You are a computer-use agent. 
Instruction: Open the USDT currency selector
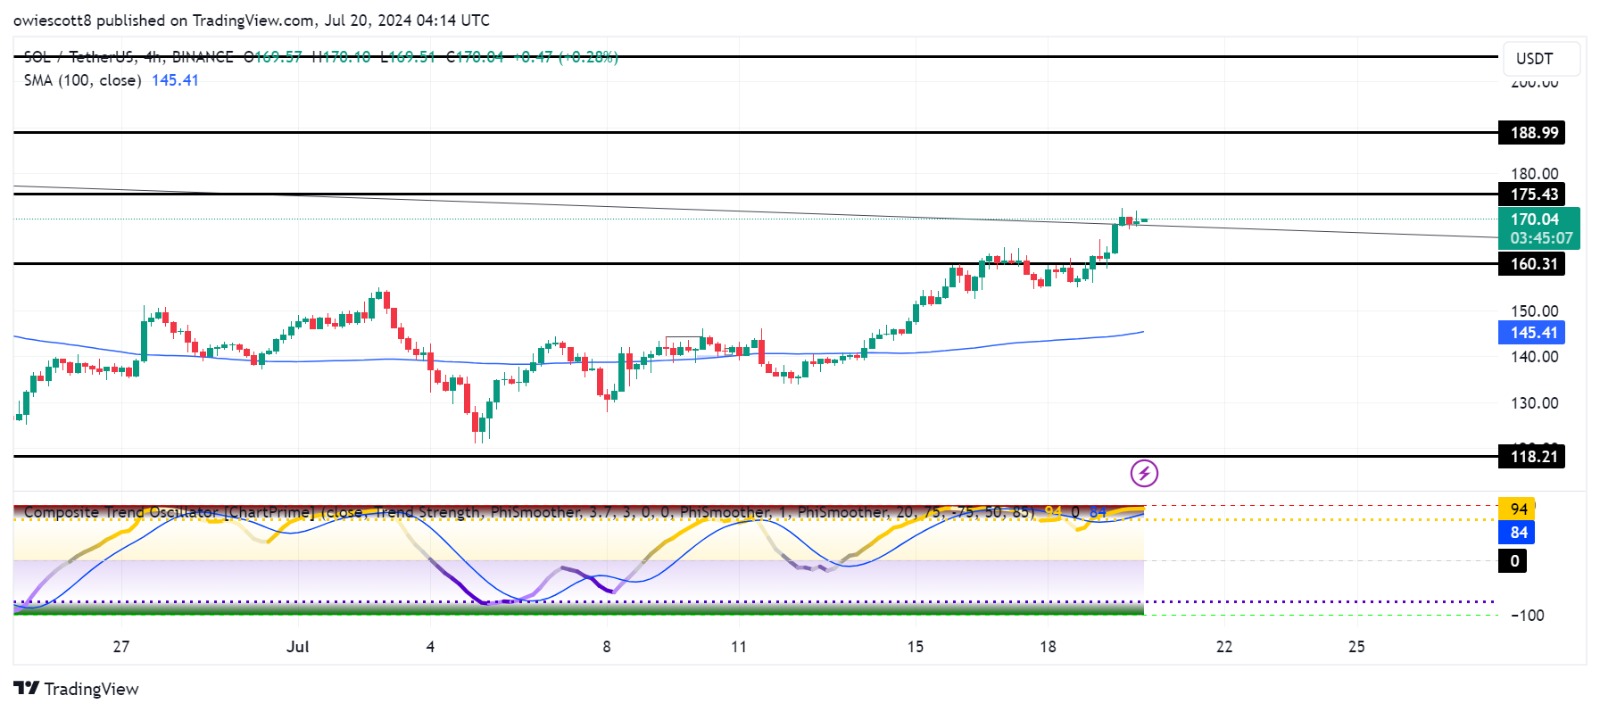point(1540,59)
